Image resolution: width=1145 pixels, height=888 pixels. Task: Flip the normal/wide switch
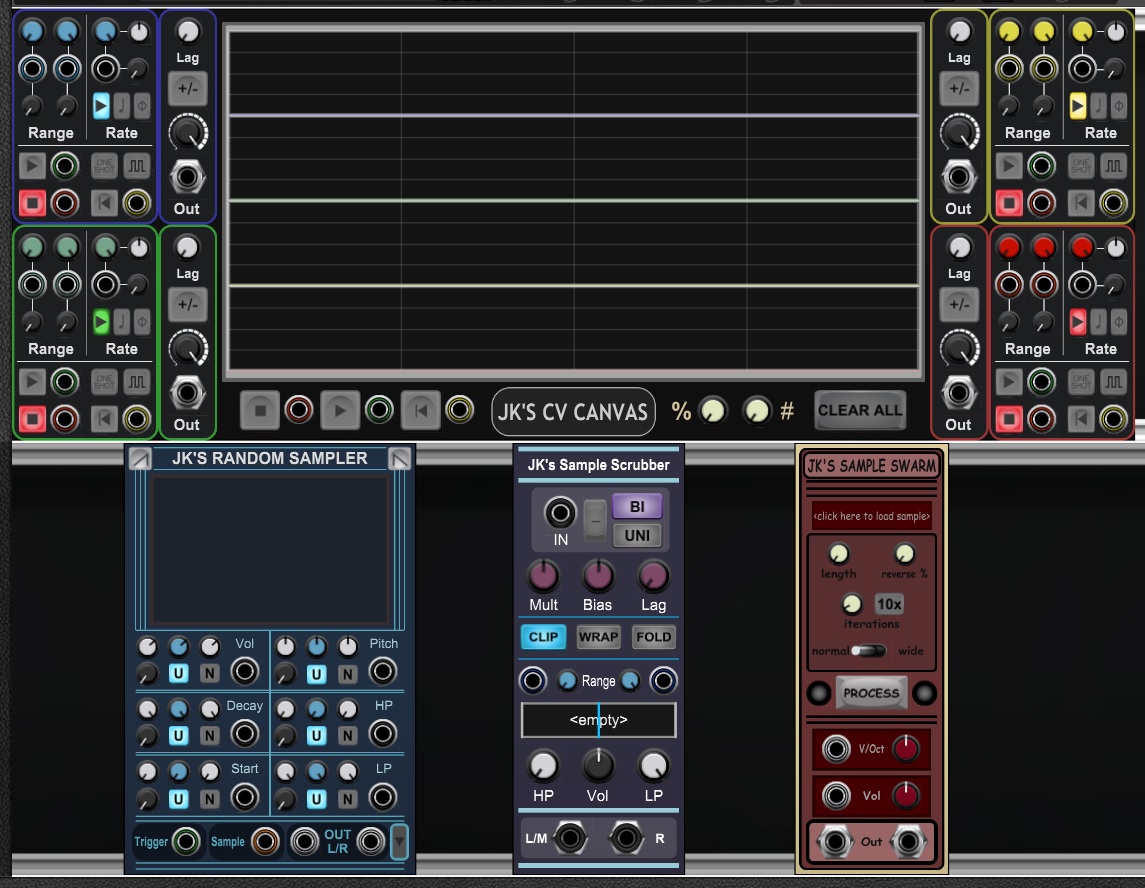coord(869,651)
